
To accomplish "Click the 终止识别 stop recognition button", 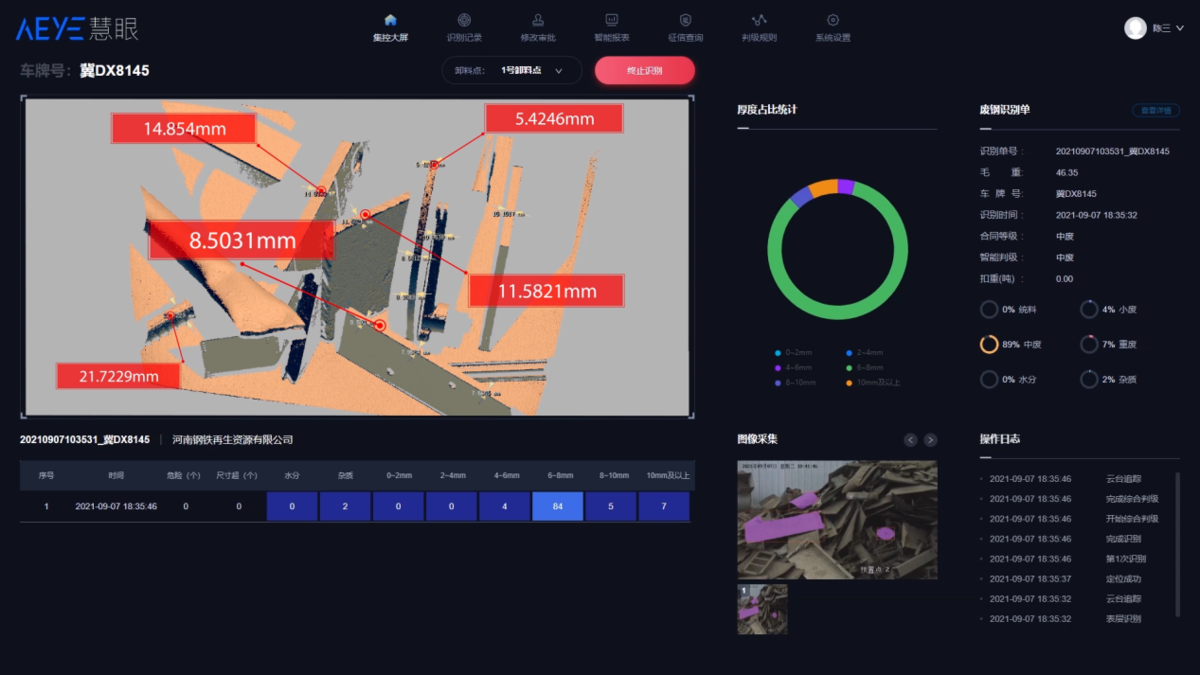I will point(644,71).
